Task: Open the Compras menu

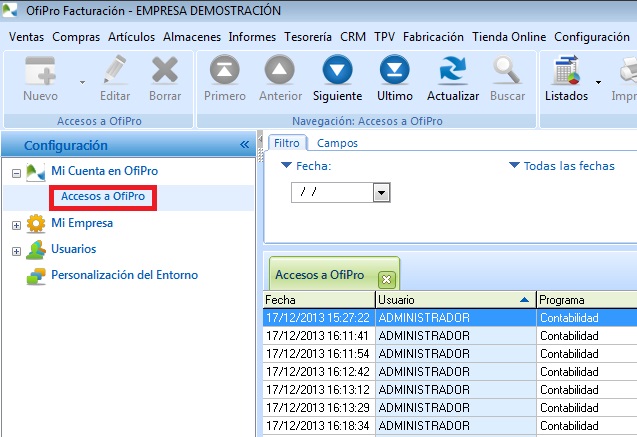Action: (76, 37)
